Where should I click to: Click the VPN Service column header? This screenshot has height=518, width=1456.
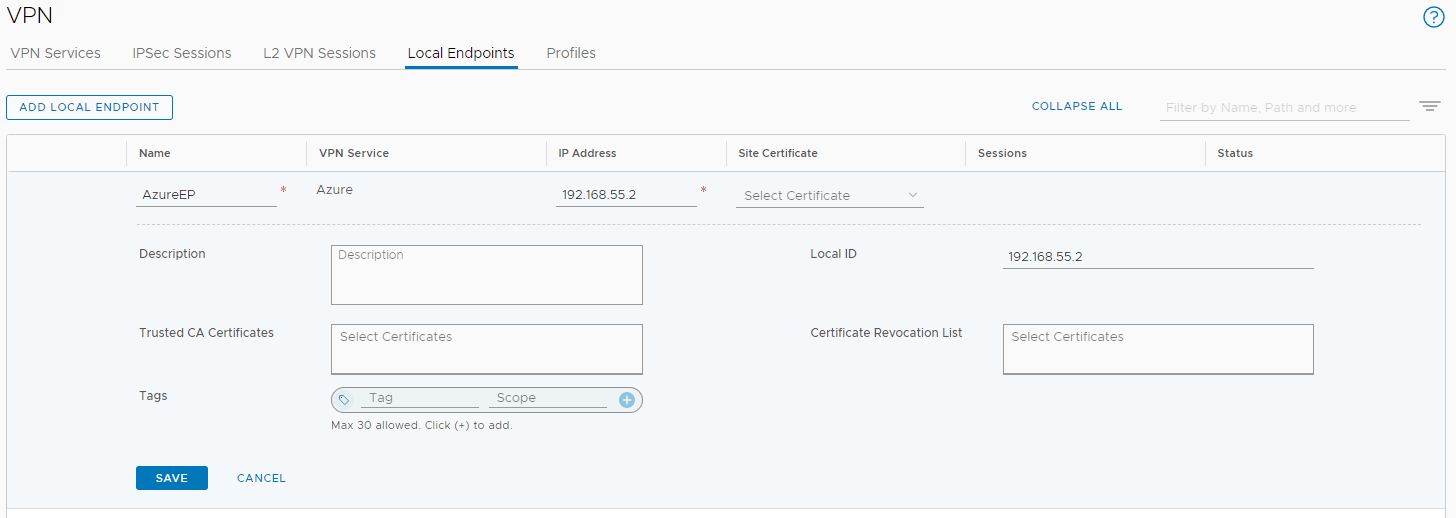pos(354,153)
